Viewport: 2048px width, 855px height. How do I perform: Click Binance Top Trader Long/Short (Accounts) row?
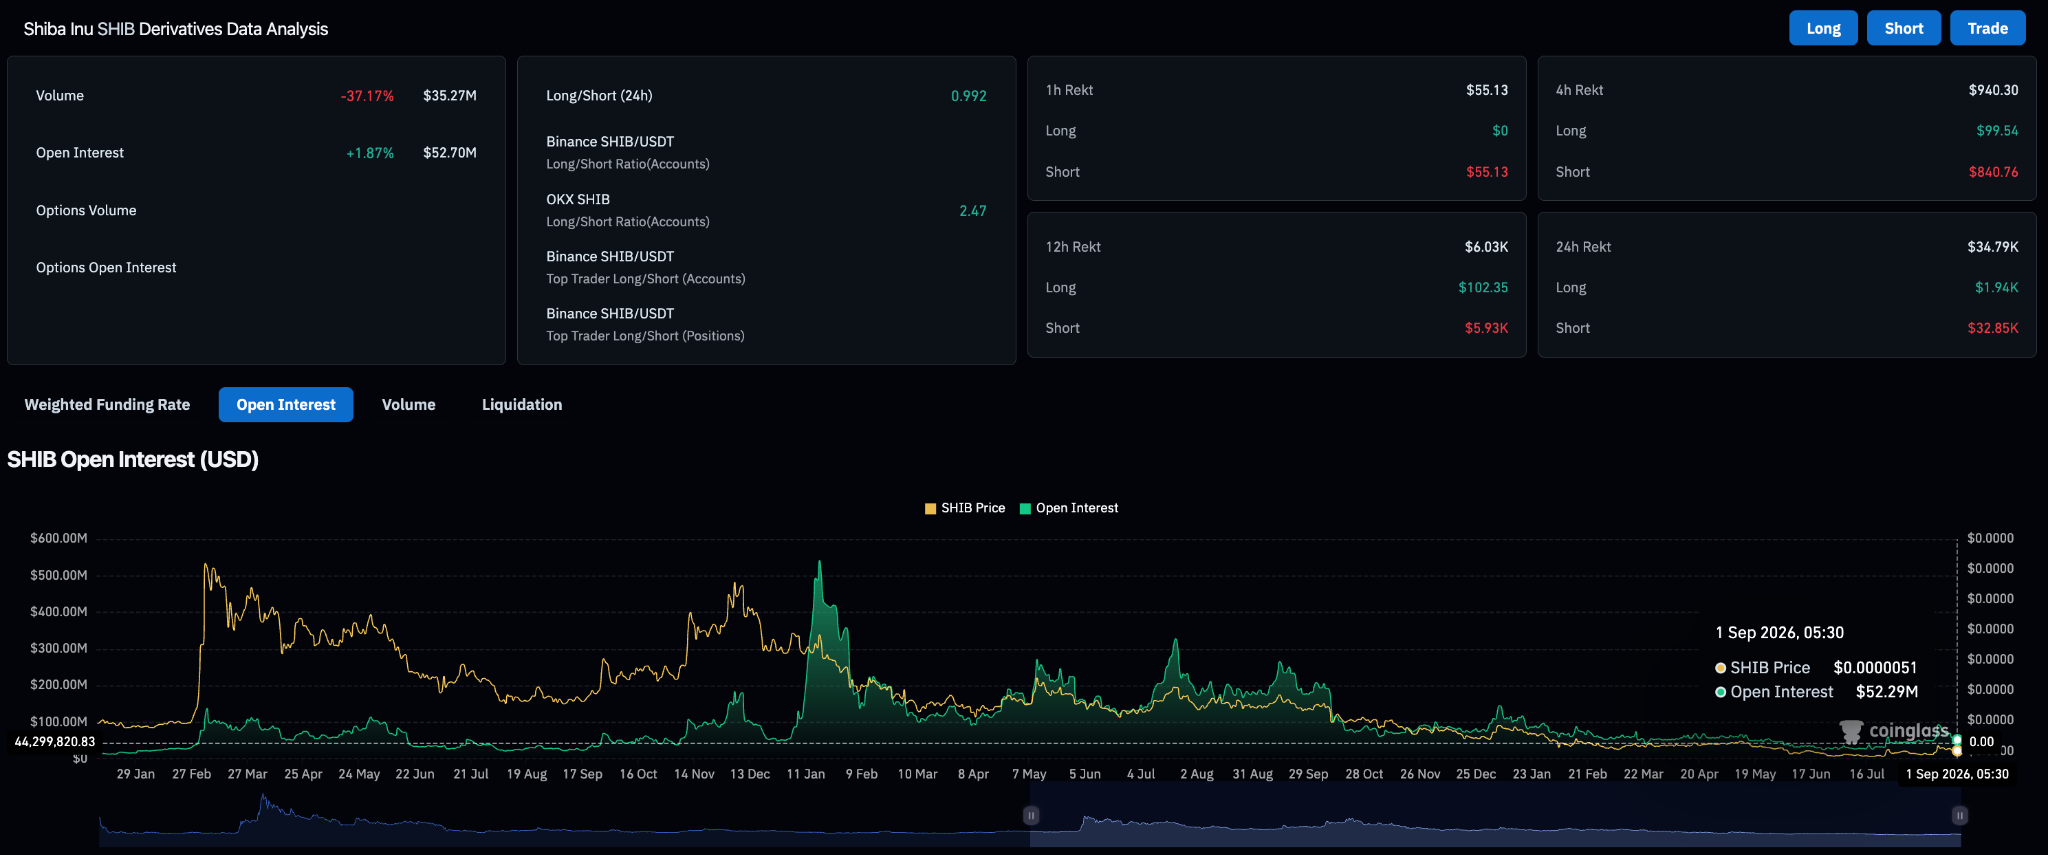pyautogui.click(x=766, y=268)
